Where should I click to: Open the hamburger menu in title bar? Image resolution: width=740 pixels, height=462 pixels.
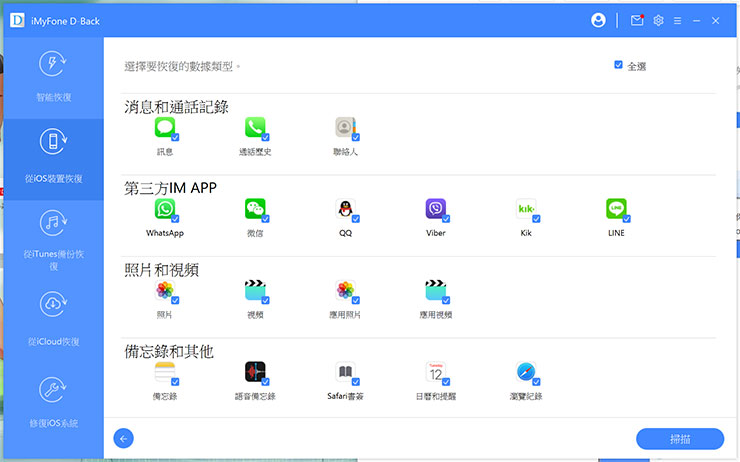point(677,21)
